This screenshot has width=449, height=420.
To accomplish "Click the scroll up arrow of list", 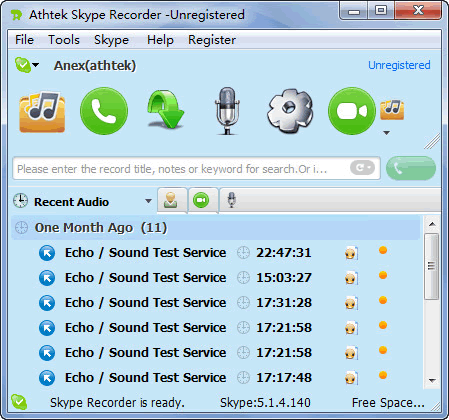I will click(432, 224).
